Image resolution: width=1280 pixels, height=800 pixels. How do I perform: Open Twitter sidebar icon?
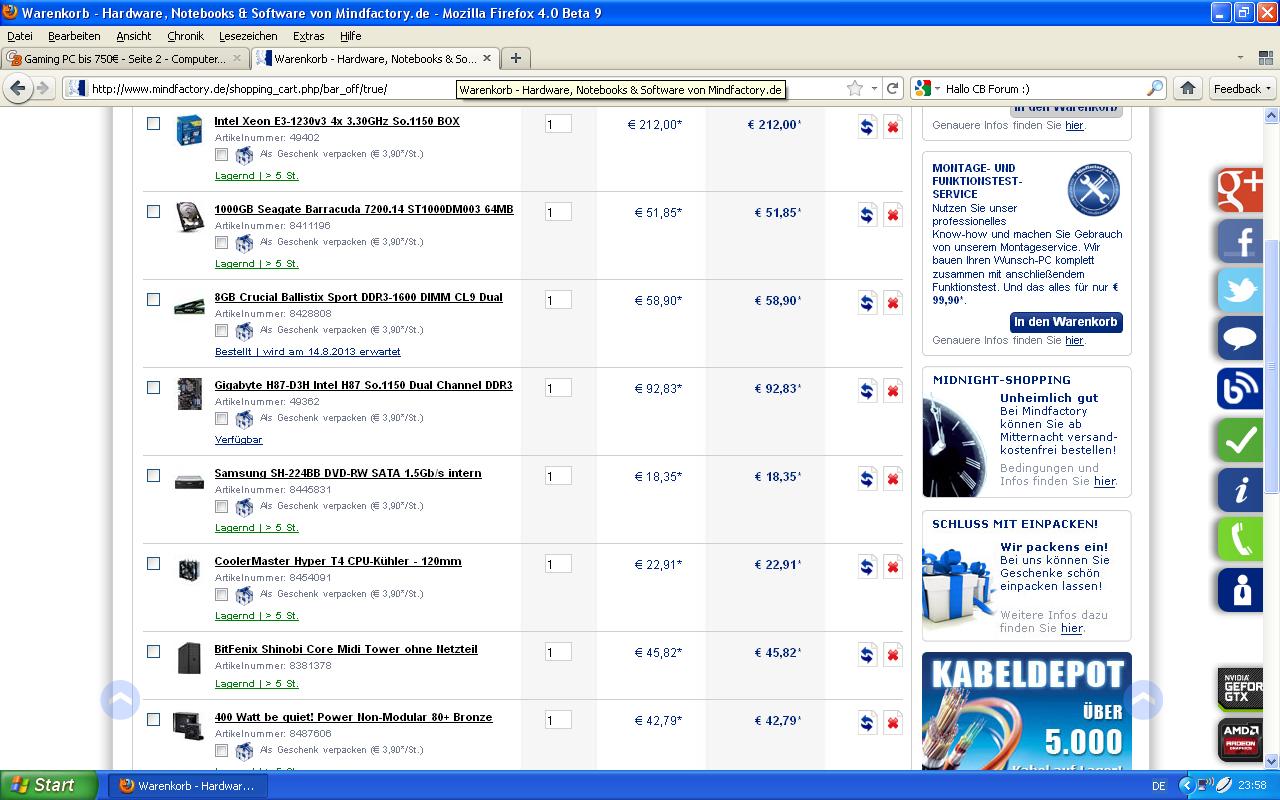1240,290
